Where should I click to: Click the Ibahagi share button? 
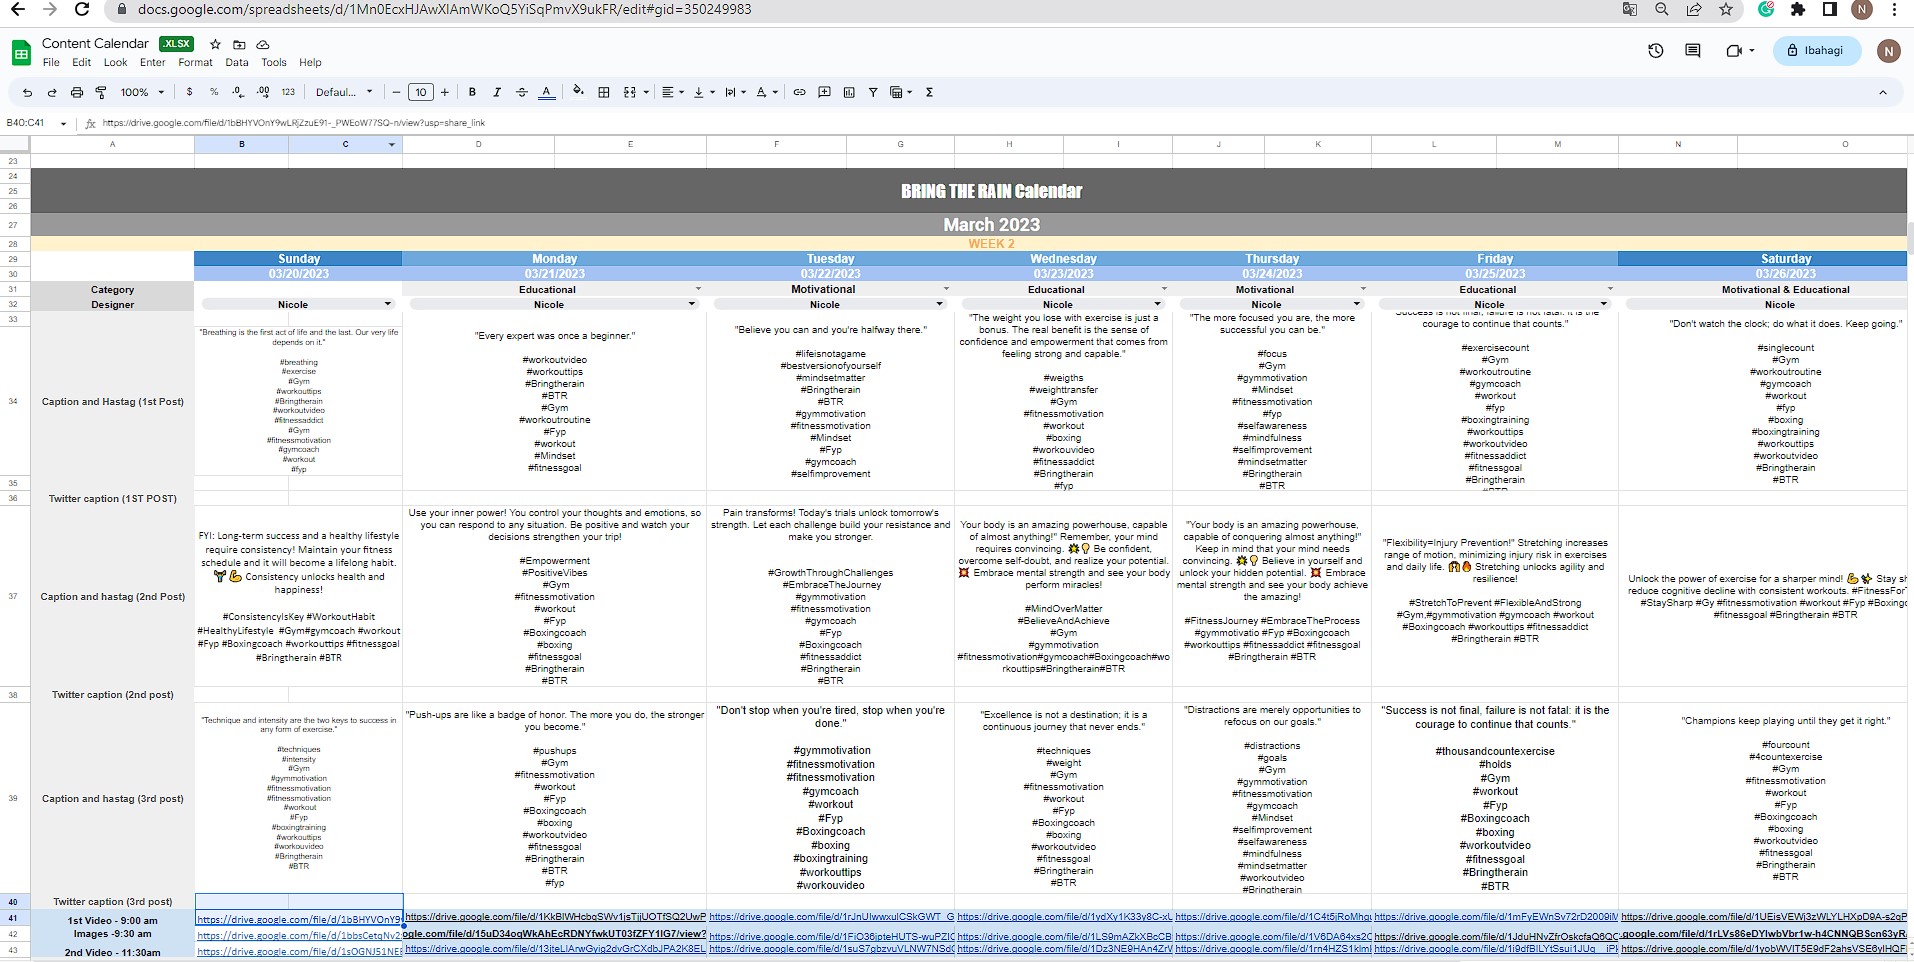tap(1816, 51)
